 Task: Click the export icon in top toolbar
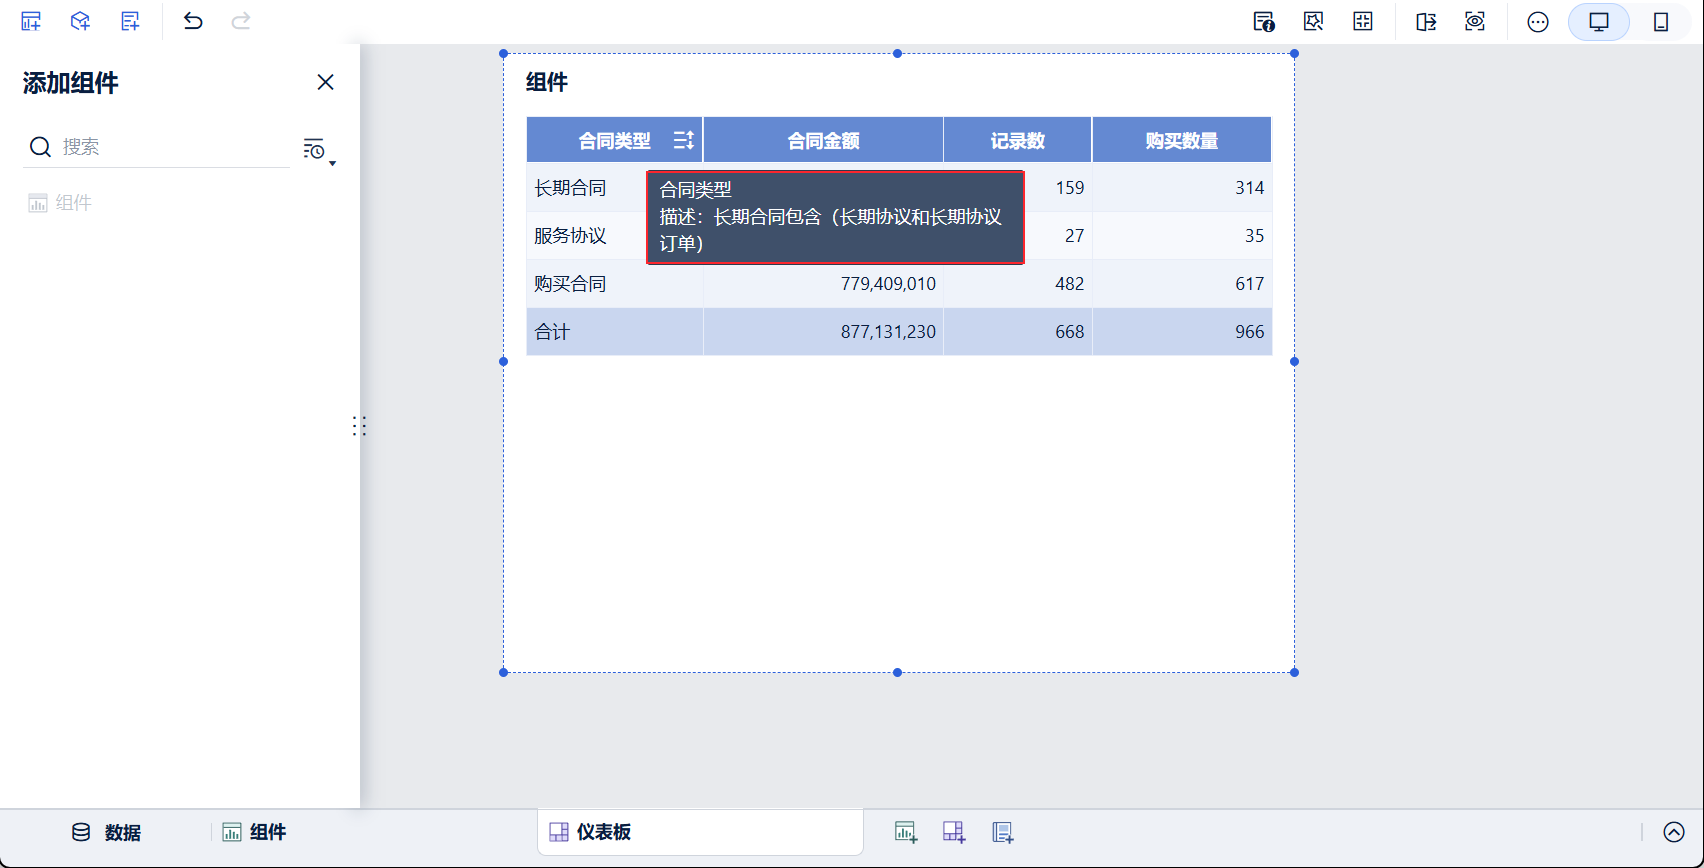point(1426,21)
